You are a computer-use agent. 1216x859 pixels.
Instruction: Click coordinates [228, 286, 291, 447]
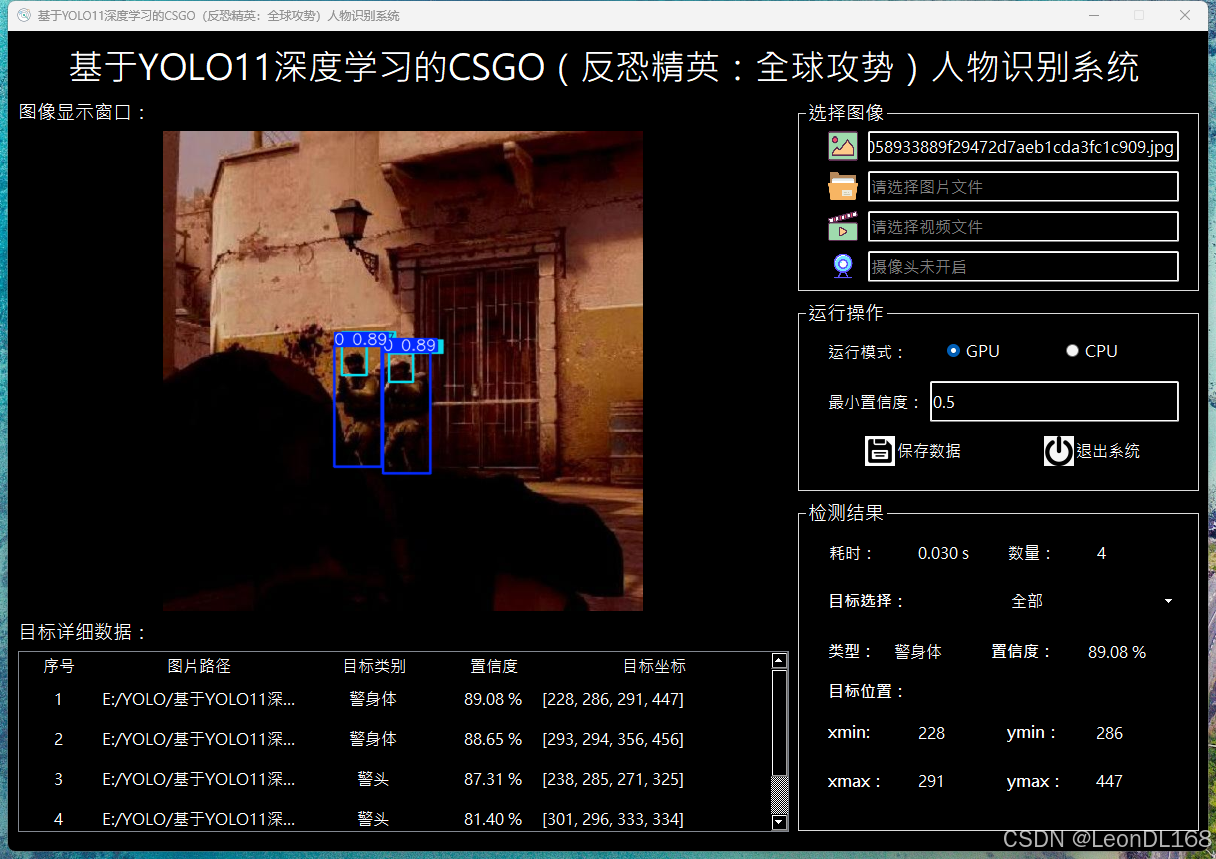pos(613,699)
